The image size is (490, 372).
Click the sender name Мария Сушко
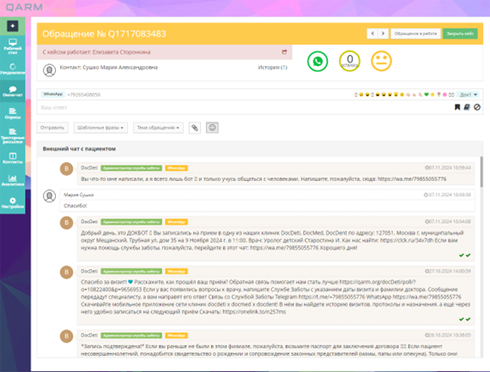point(79,195)
